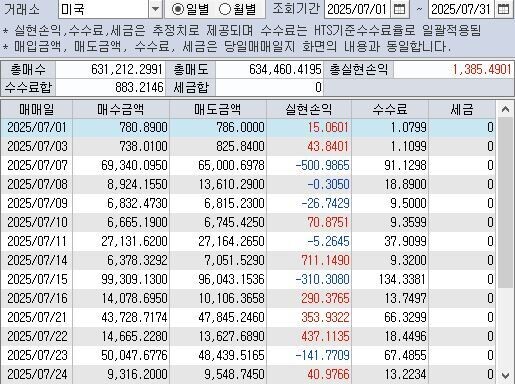Click the scrollbar down arrow
Screen dimensions: 515x384
(x=505, y=376)
